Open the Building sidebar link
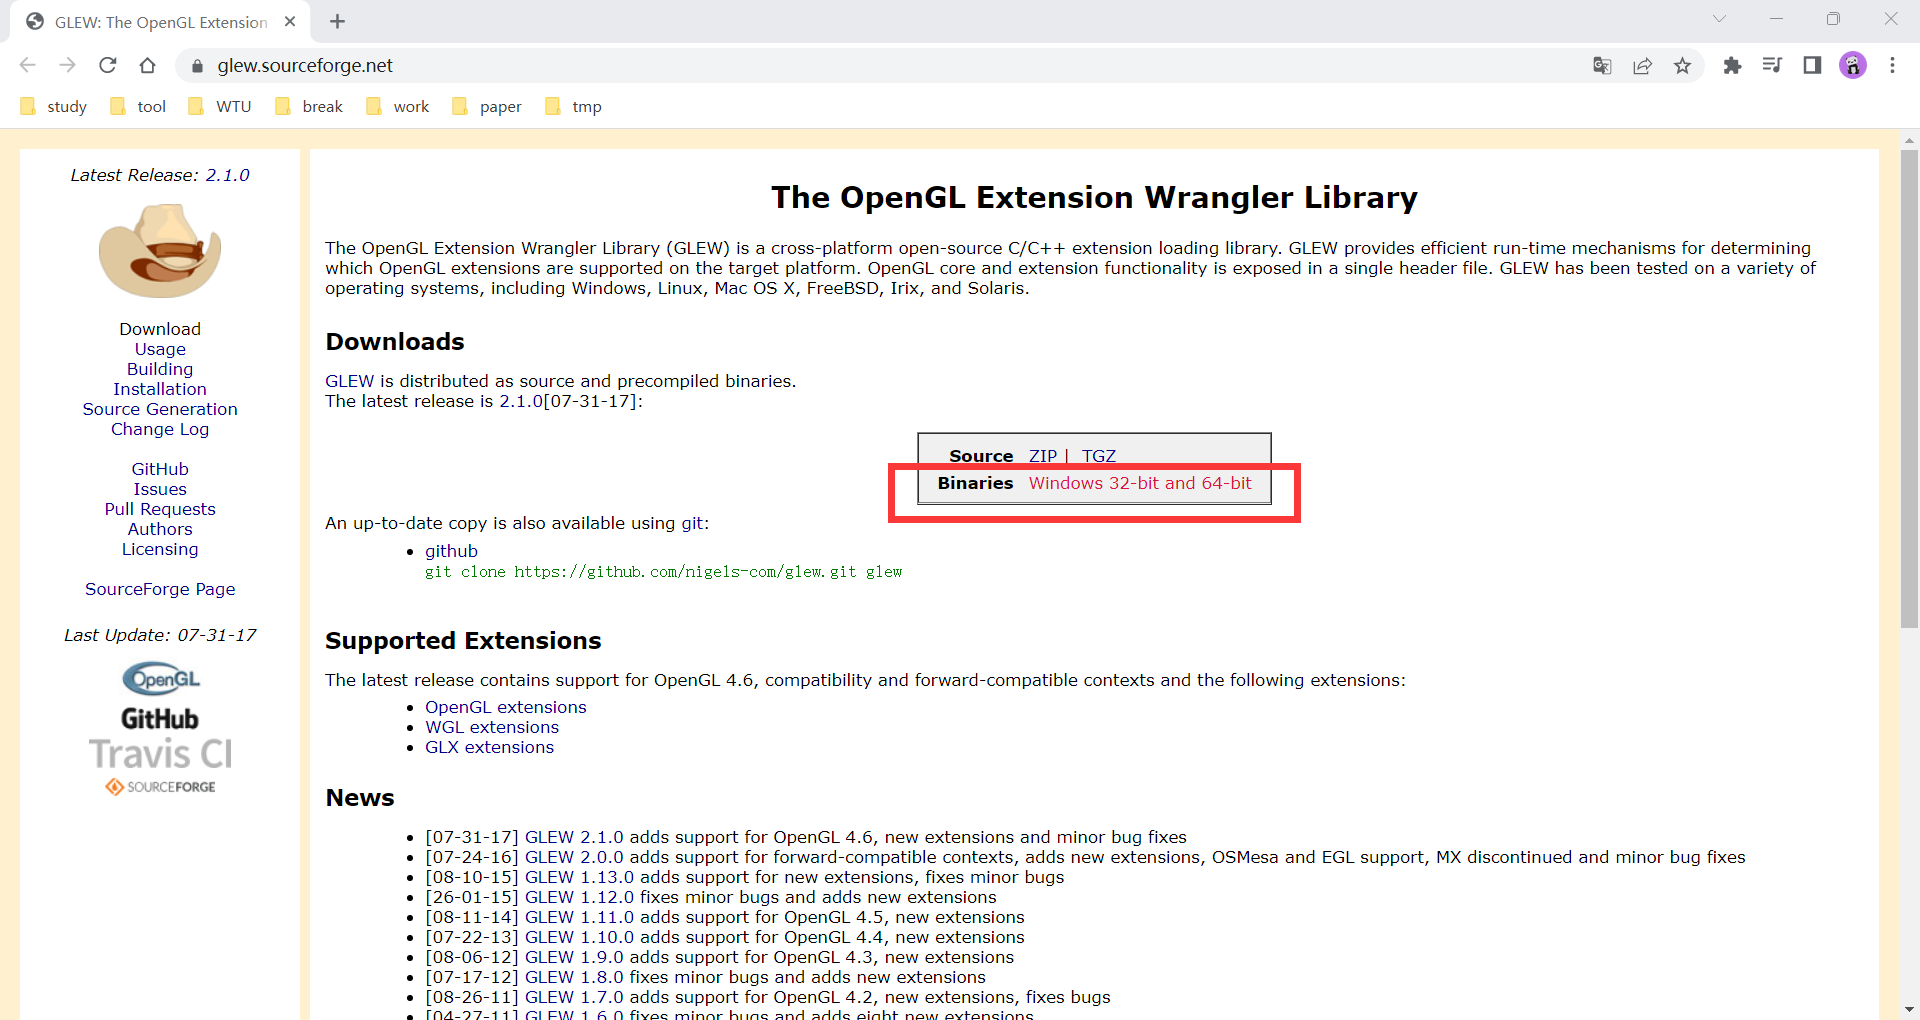This screenshot has height=1020, width=1920. pyautogui.click(x=160, y=369)
